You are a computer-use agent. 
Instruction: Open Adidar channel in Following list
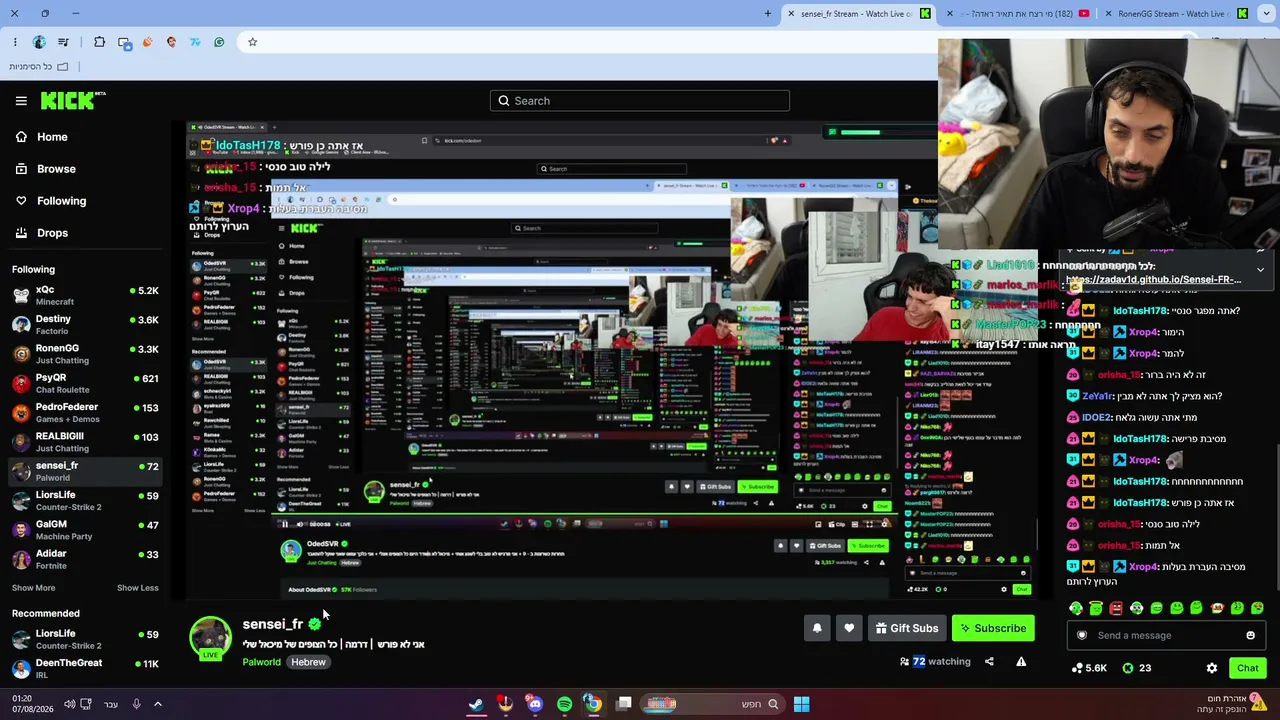click(85, 558)
